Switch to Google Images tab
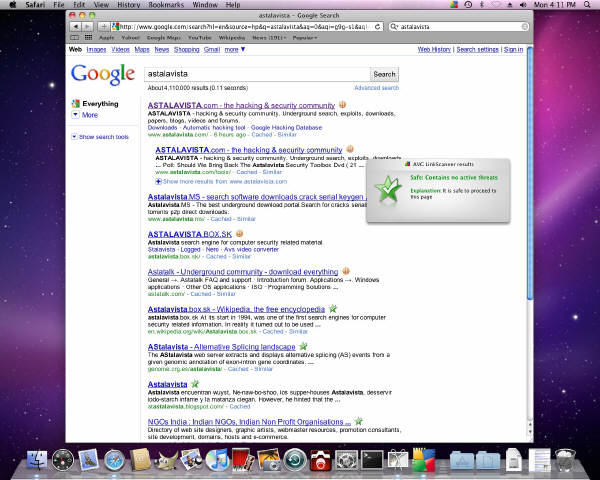Image resolution: width=600 pixels, height=480 pixels. 96,49
